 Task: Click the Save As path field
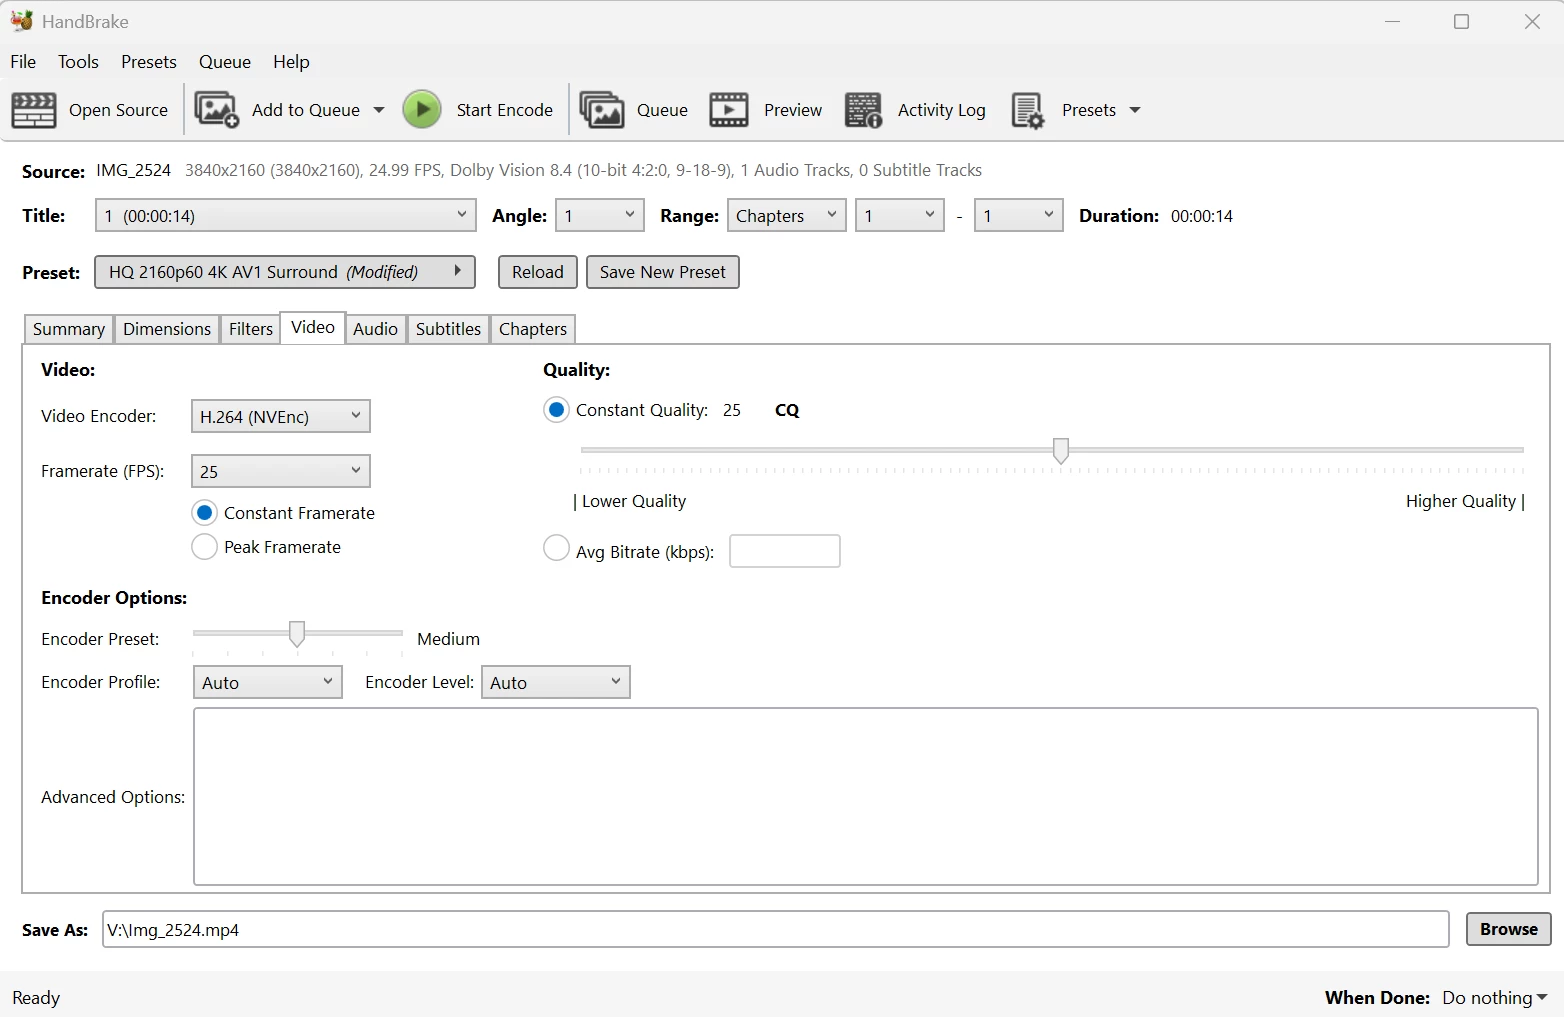(x=776, y=929)
